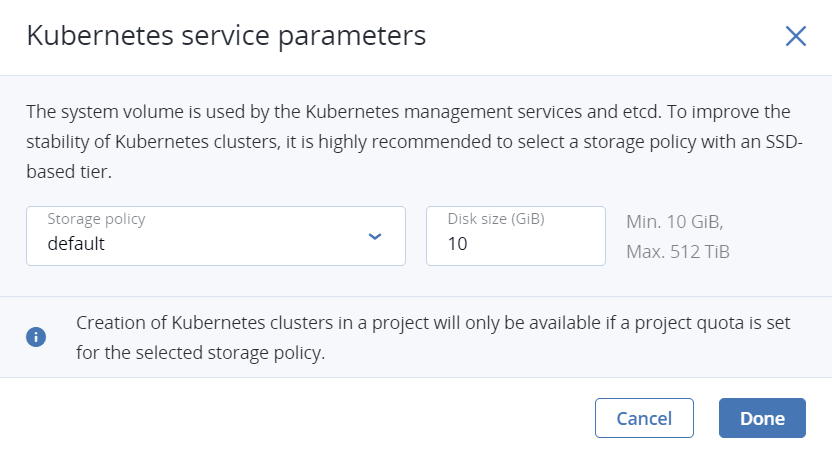
Task: Click the value 10 in Disk size
Action: [x=457, y=244]
